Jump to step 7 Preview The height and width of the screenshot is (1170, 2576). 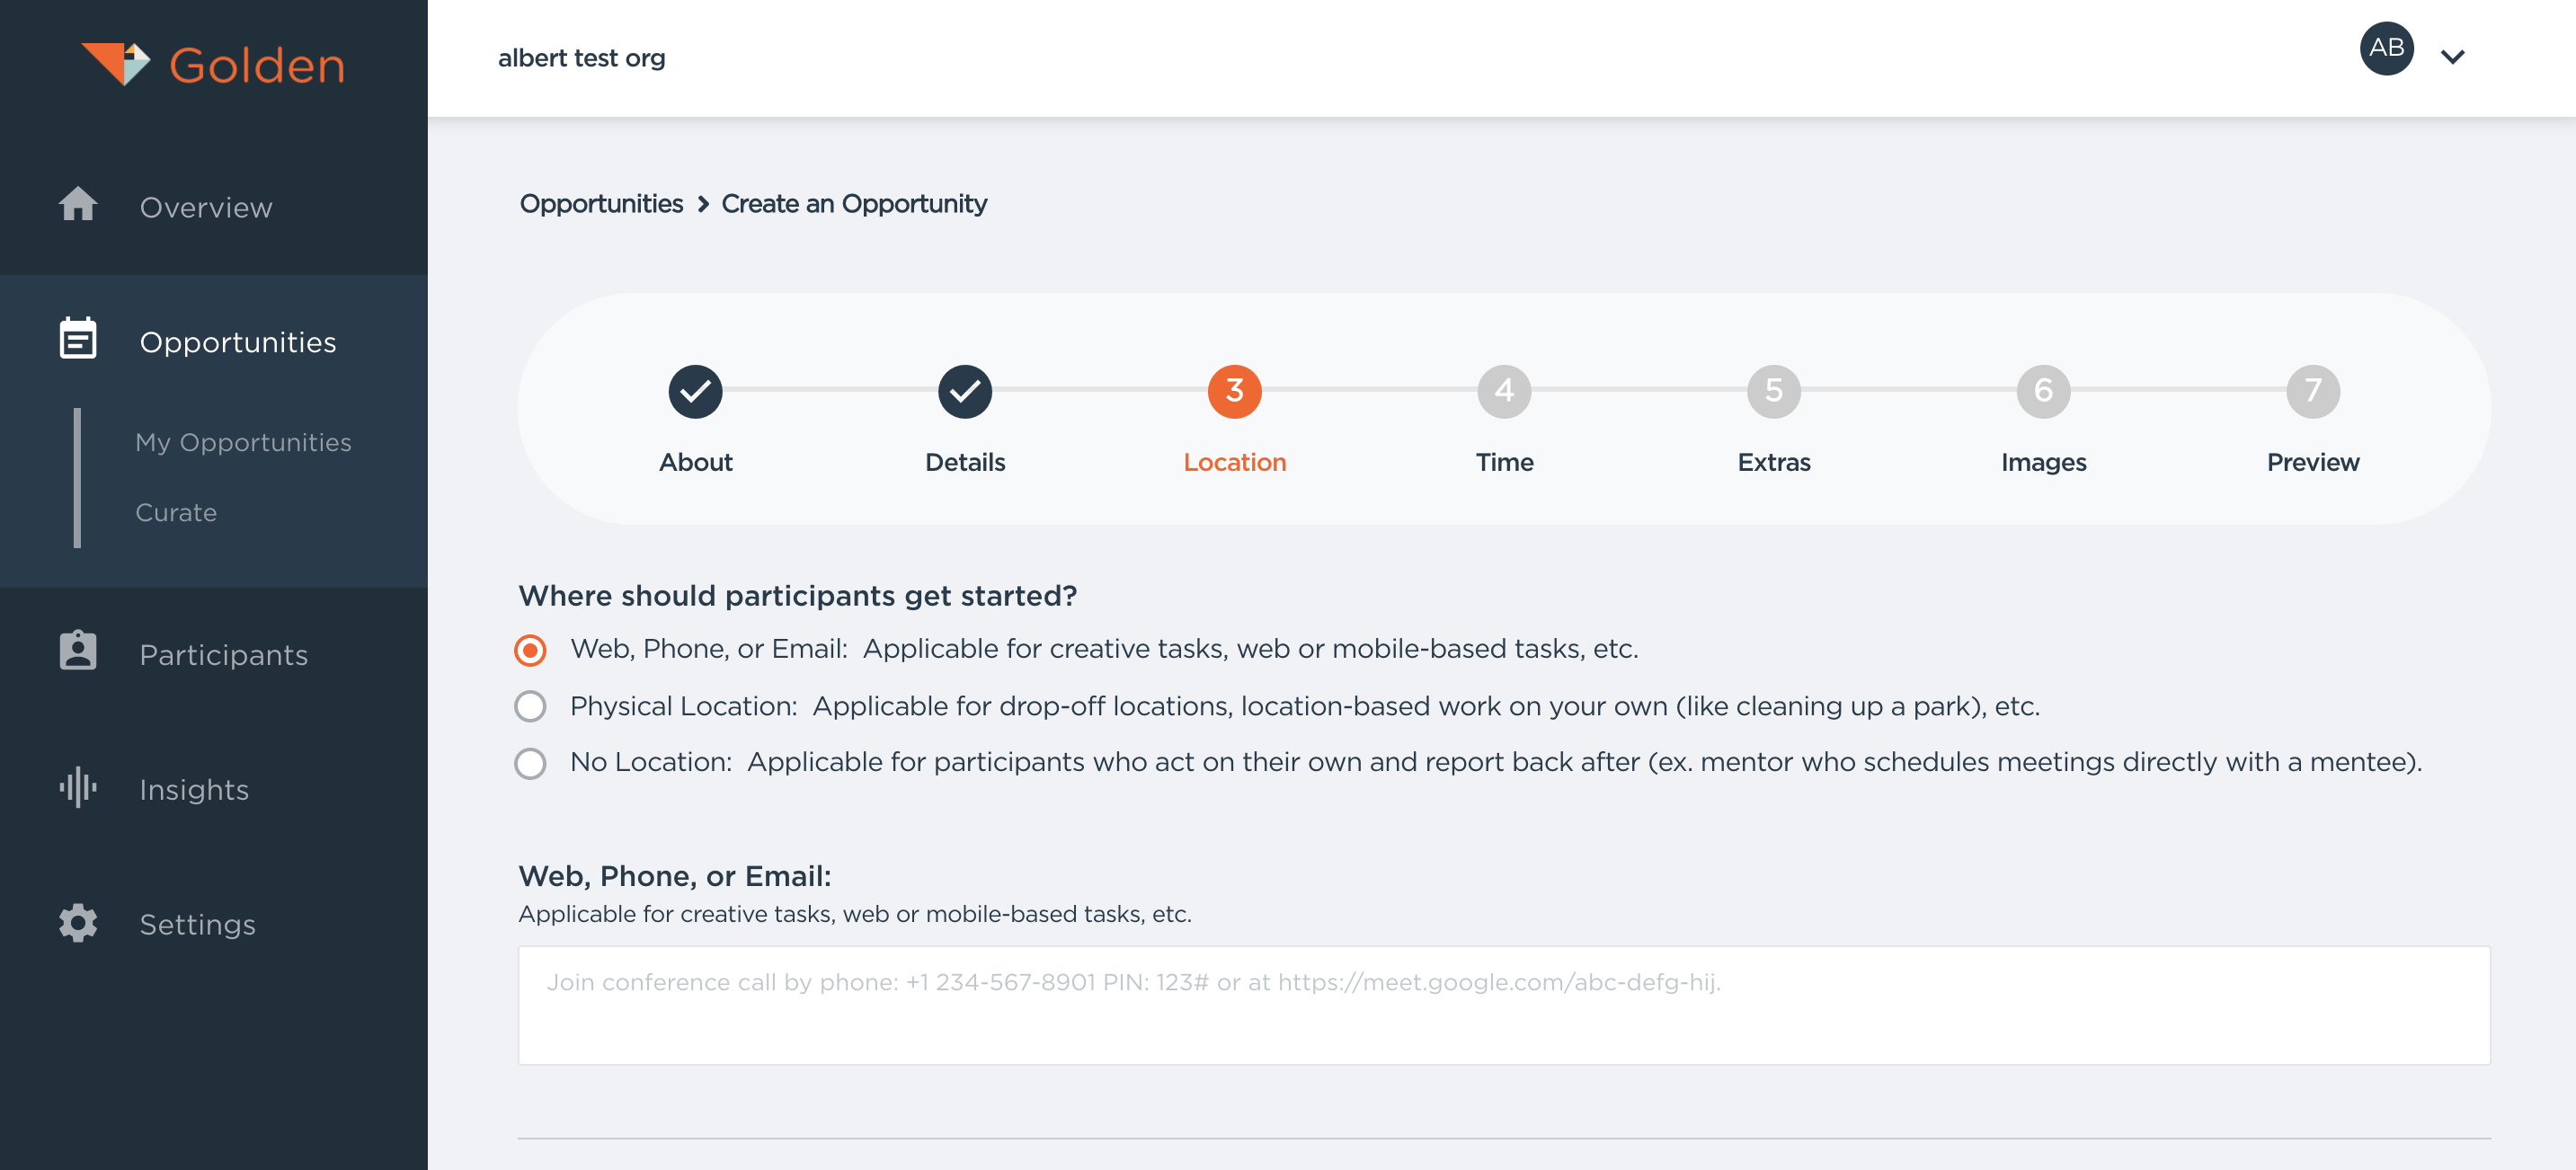2312,391
